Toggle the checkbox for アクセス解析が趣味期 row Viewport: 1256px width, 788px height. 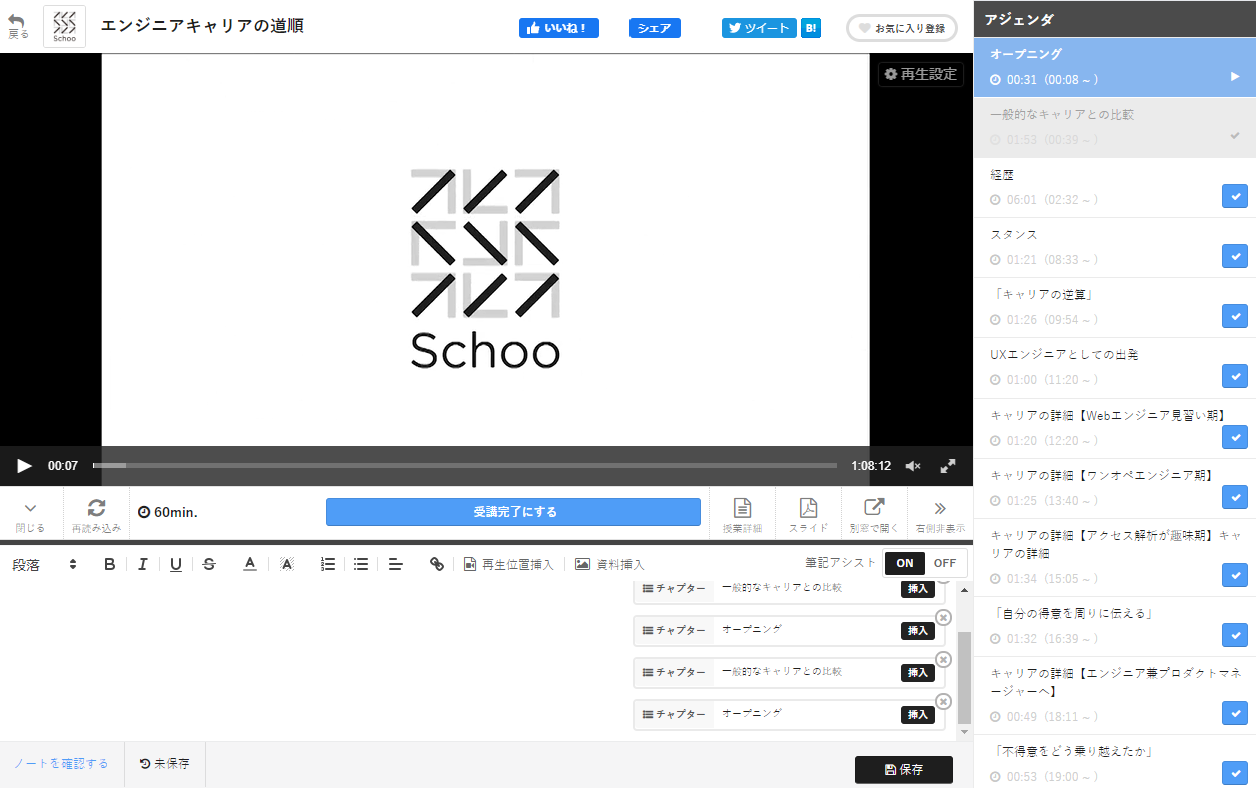1235,575
